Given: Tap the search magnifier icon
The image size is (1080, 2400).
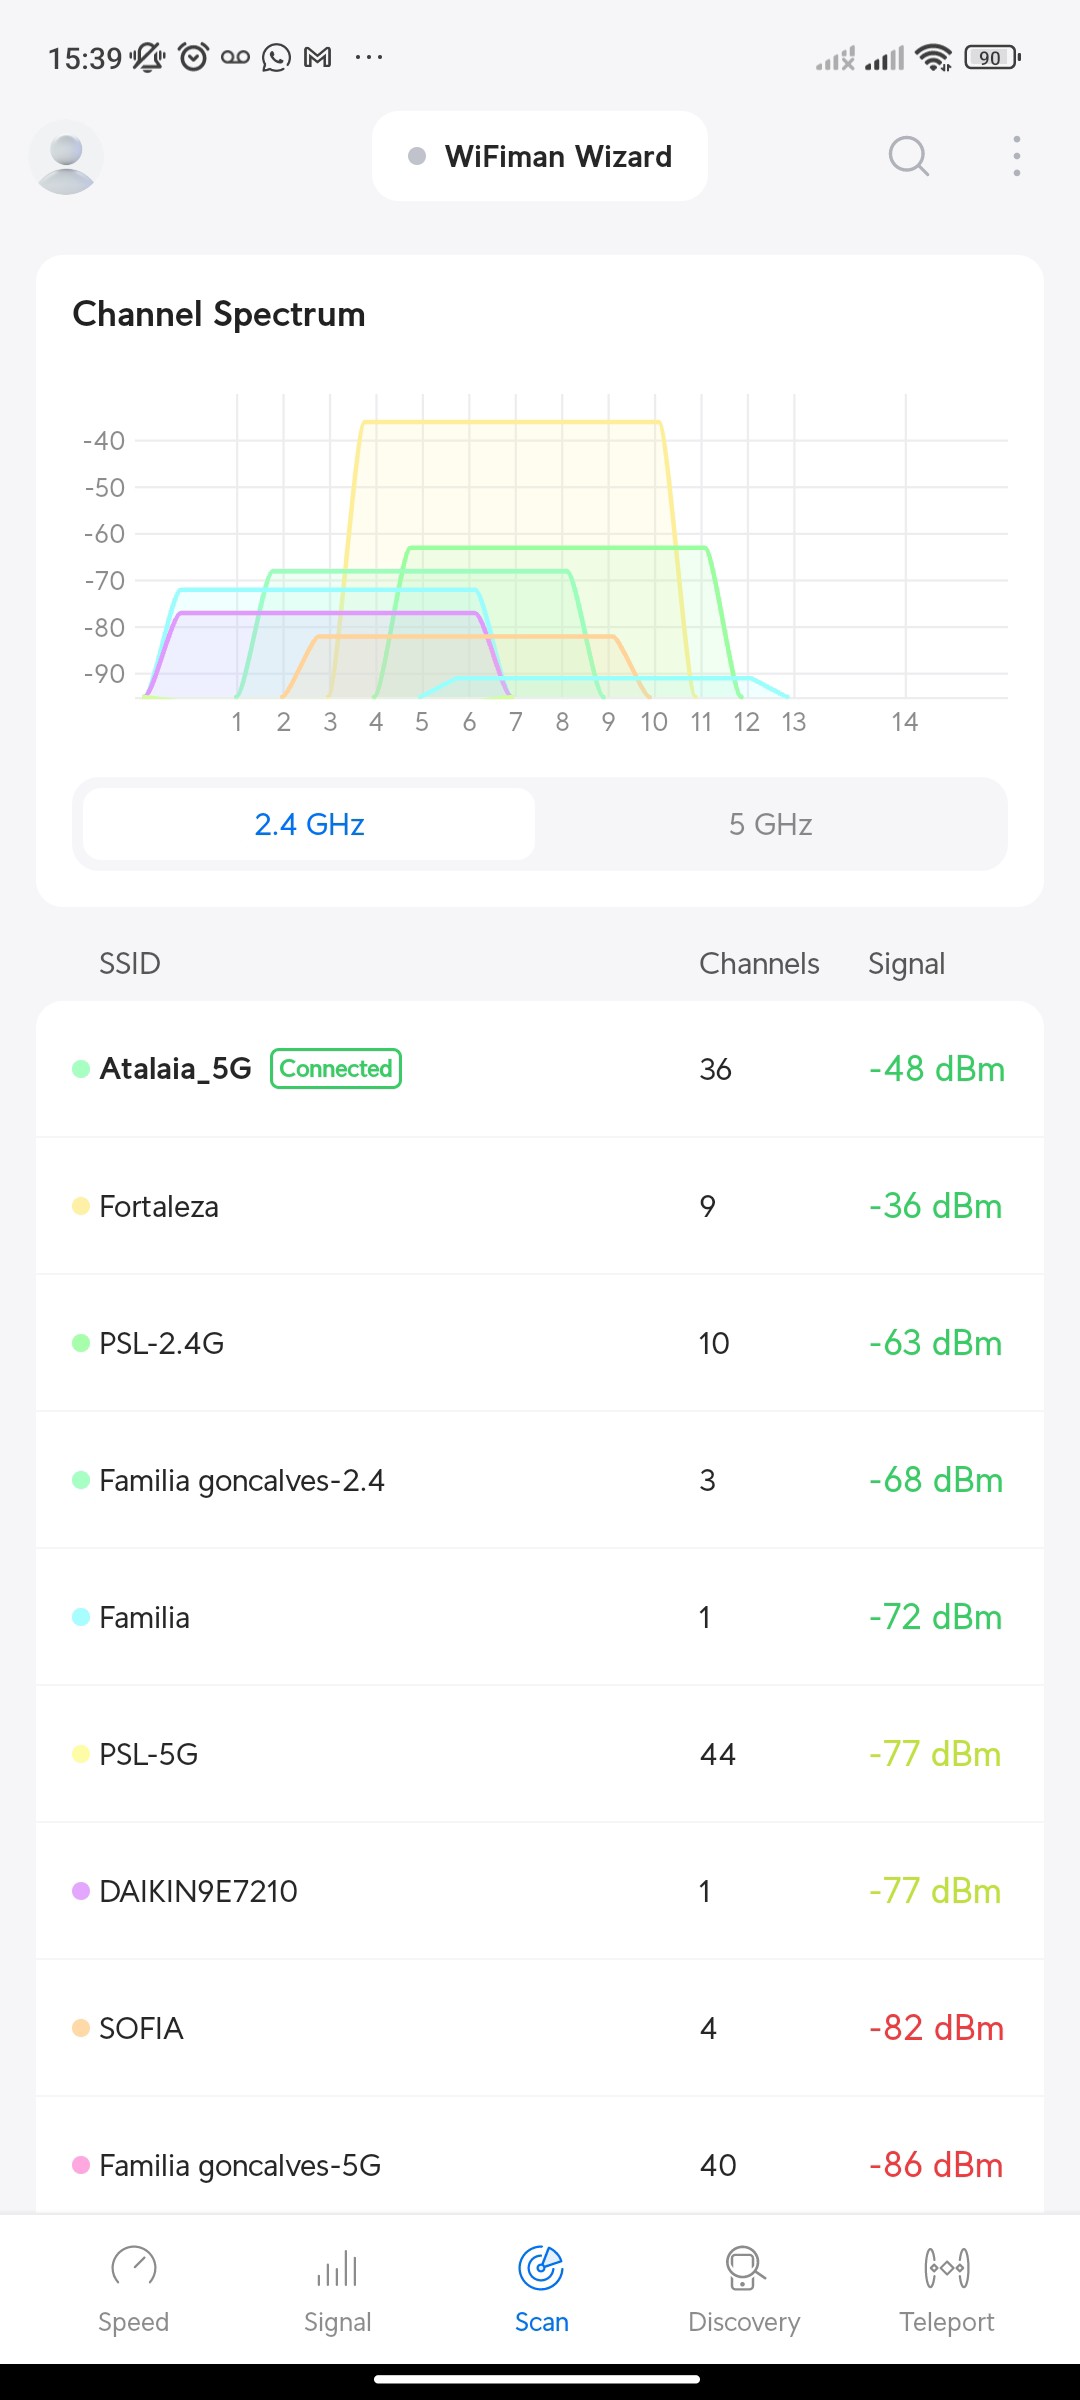Looking at the screenshot, I should tap(908, 156).
